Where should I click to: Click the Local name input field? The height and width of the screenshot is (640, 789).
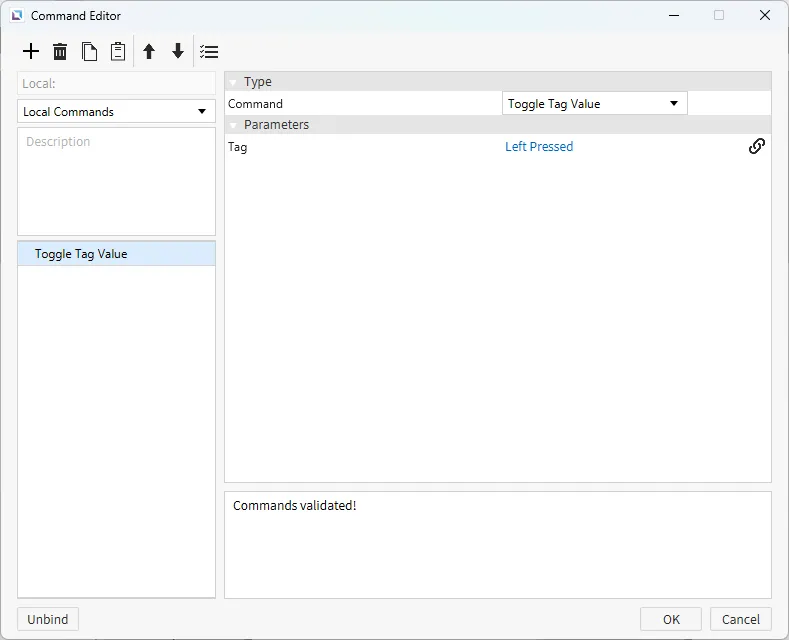coord(116,84)
